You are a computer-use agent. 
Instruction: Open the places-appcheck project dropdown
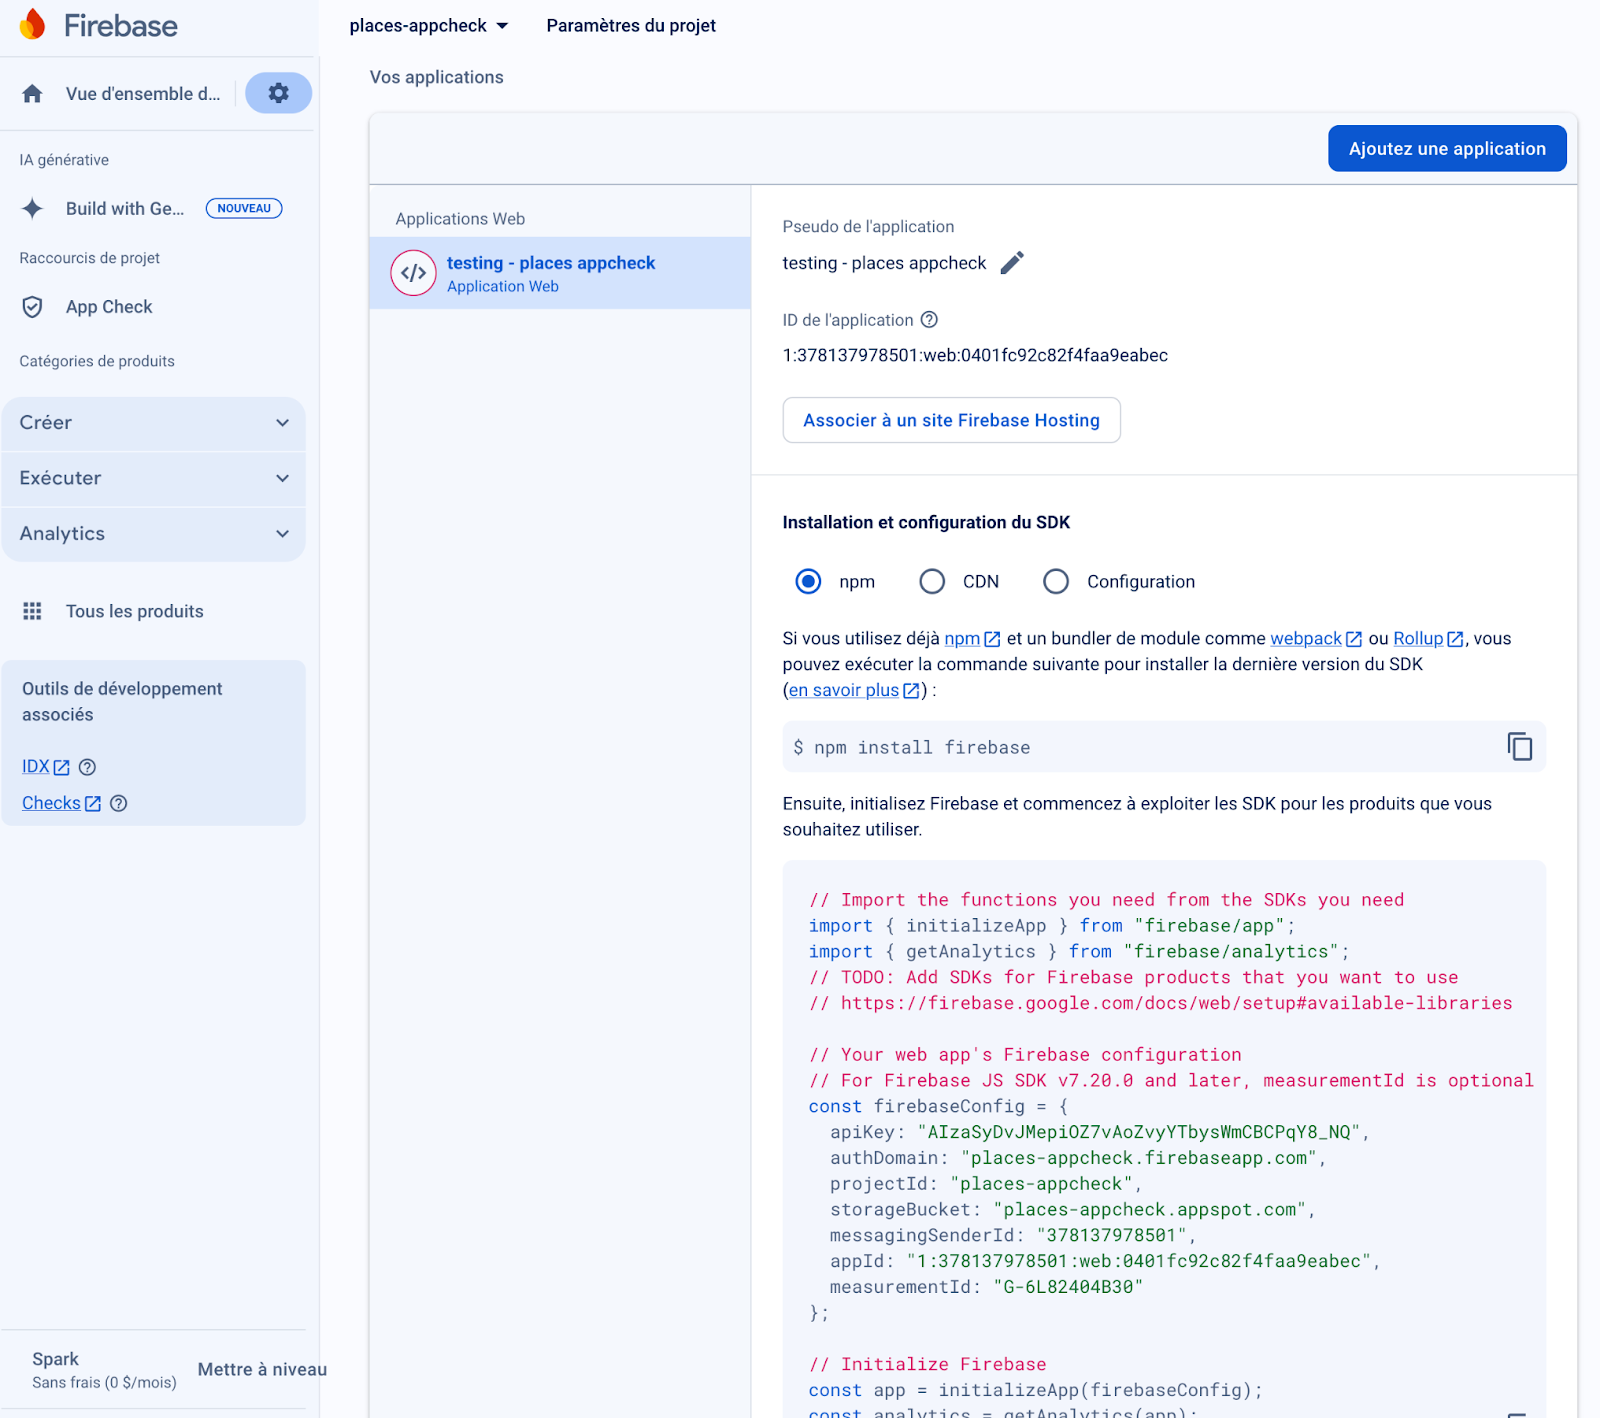(428, 26)
